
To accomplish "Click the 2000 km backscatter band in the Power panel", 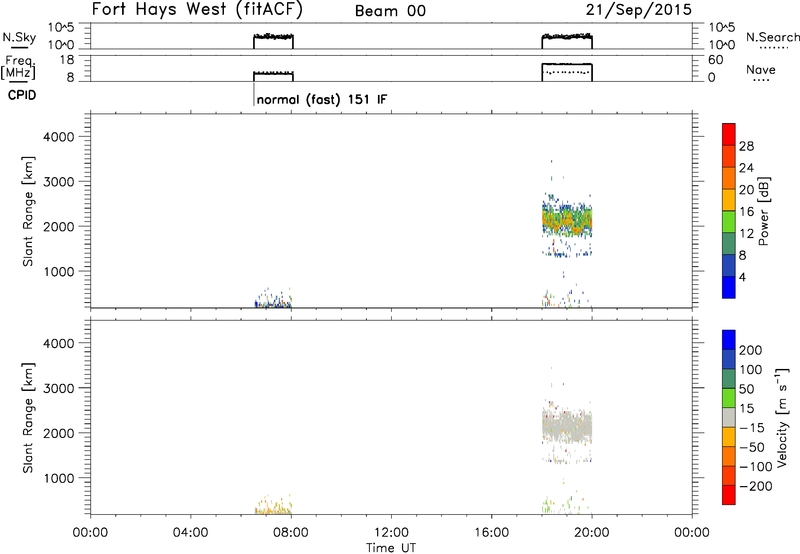I will click(567, 220).
